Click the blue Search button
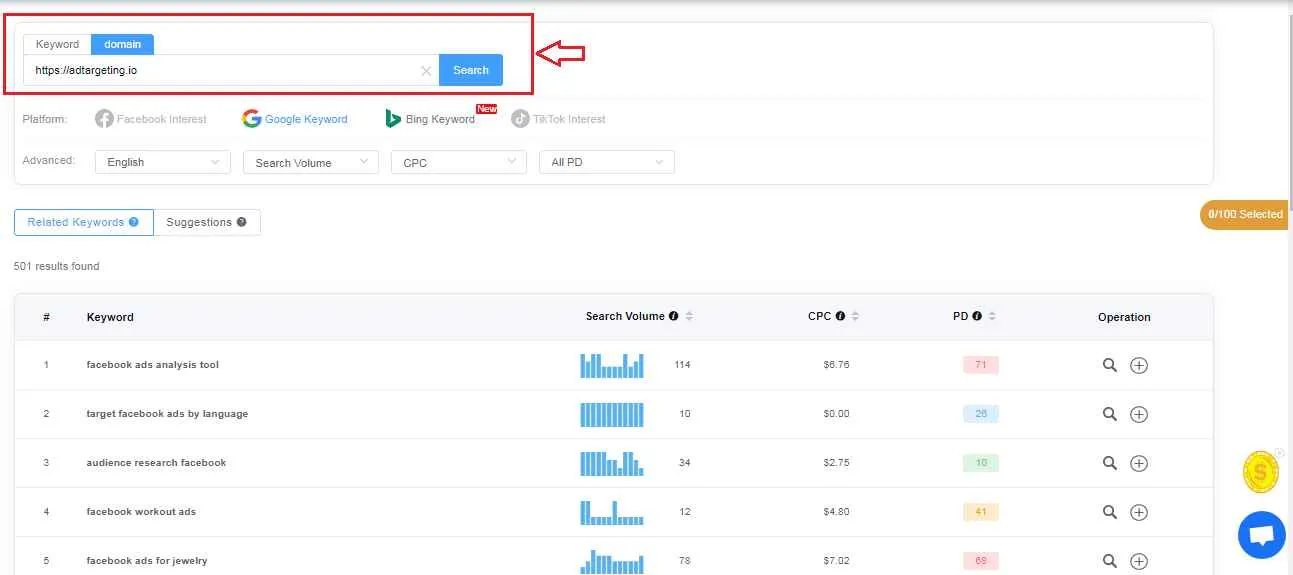The width and height of the screenshot is (1293, 575). click(x=471, y=70)
